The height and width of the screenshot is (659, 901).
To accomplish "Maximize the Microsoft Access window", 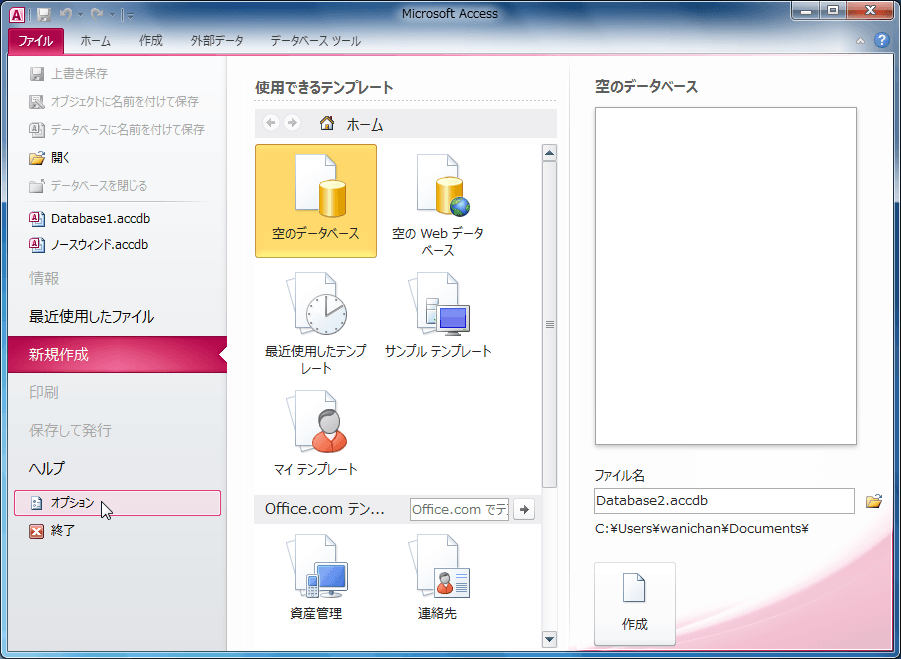I will point(833,11).
